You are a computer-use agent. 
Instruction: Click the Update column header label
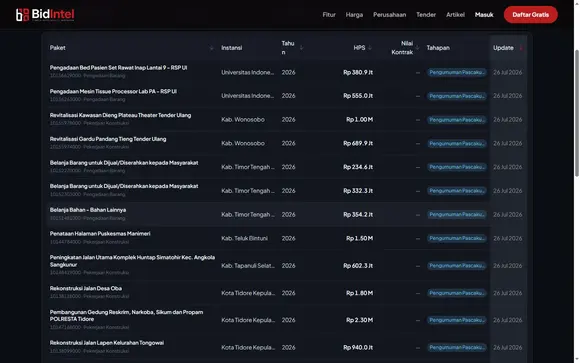[x=503, y=48]
